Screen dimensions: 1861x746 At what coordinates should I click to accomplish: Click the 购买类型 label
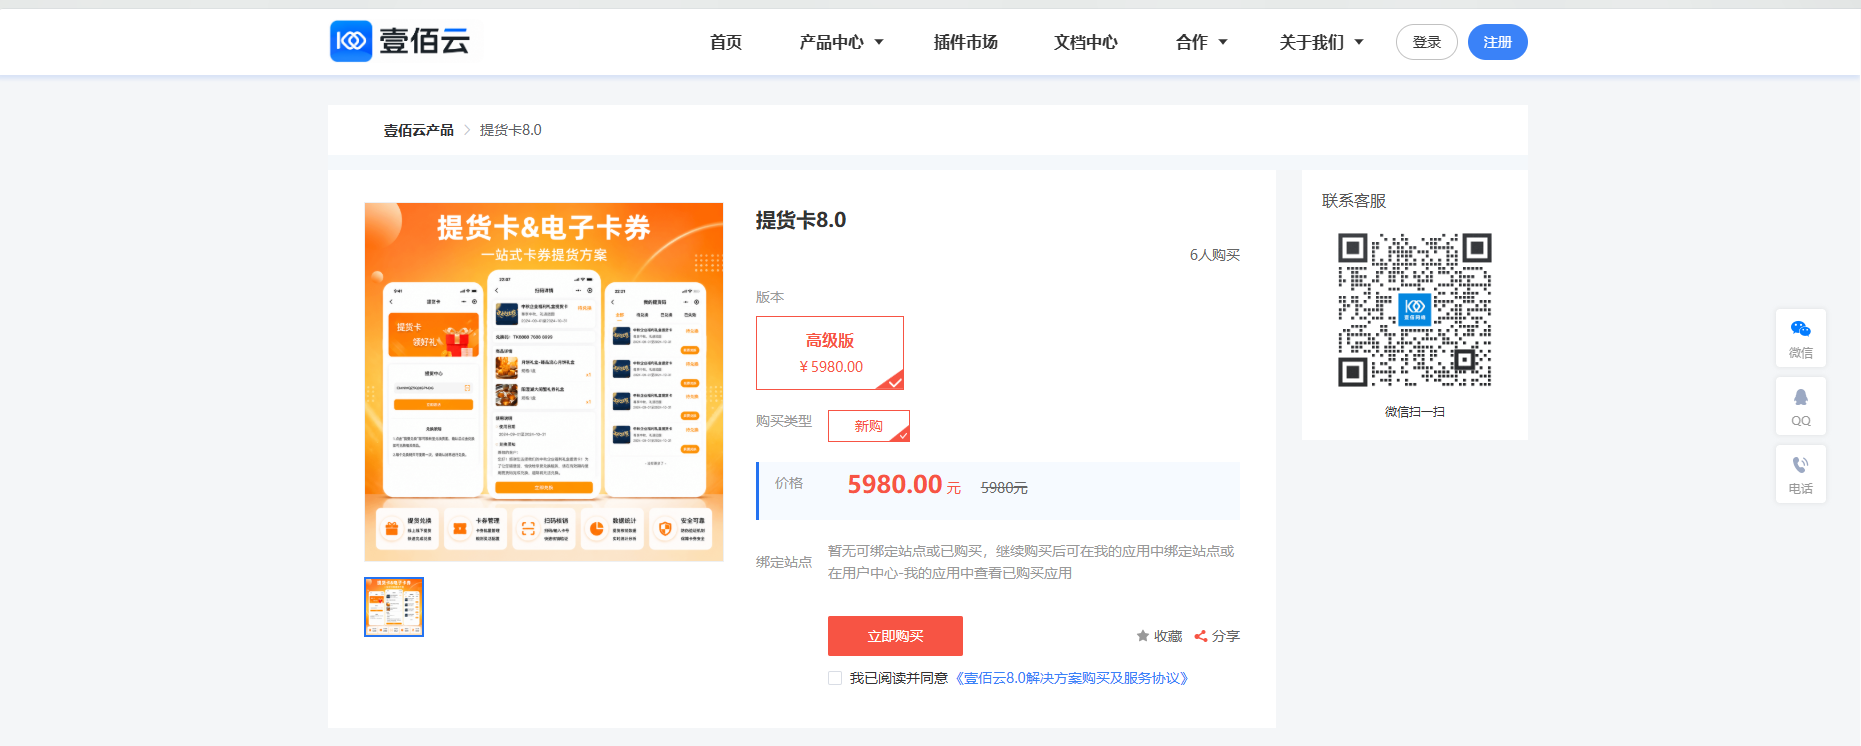pos(784,421)
